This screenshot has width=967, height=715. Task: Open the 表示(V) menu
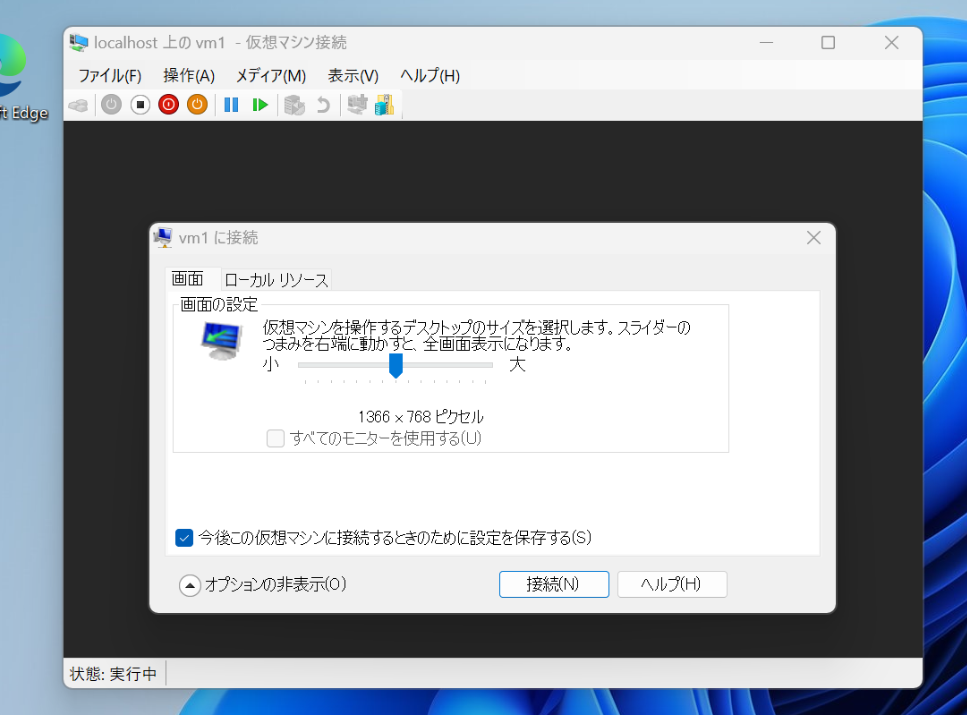pyautogui.click(x=353, y=76)
